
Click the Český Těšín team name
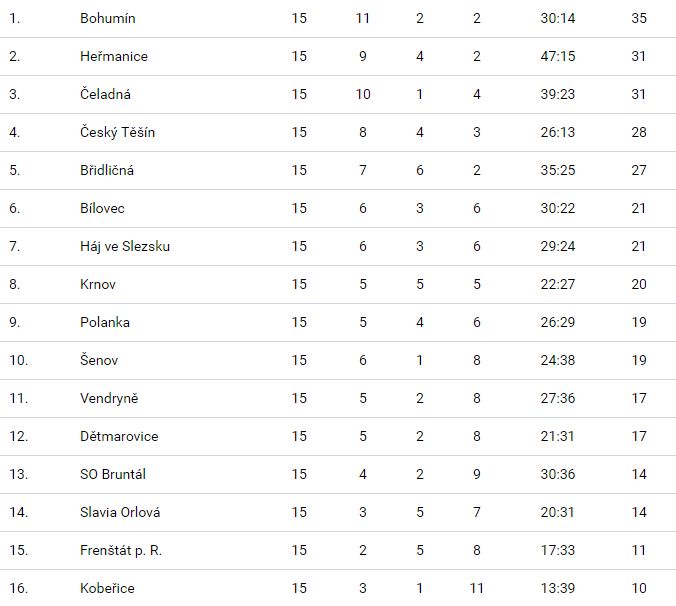coord(117,133)
